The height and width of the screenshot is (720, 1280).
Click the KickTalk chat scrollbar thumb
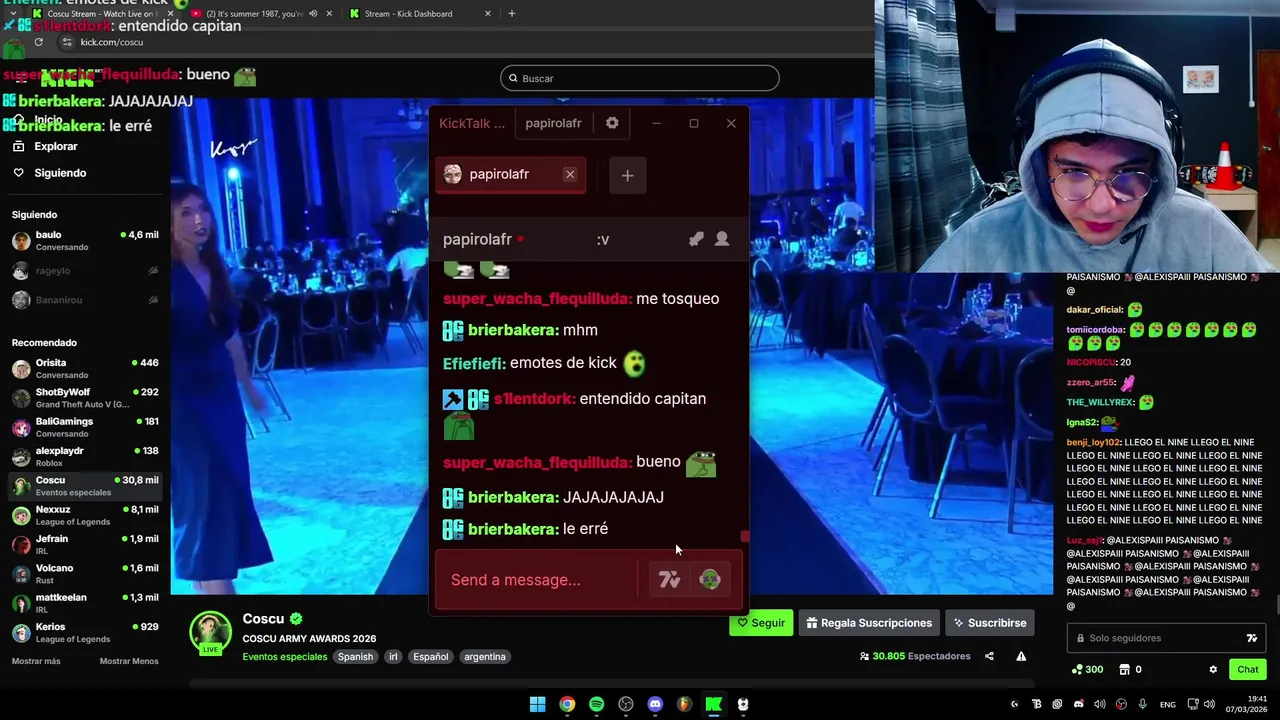[x=745, y=537]
